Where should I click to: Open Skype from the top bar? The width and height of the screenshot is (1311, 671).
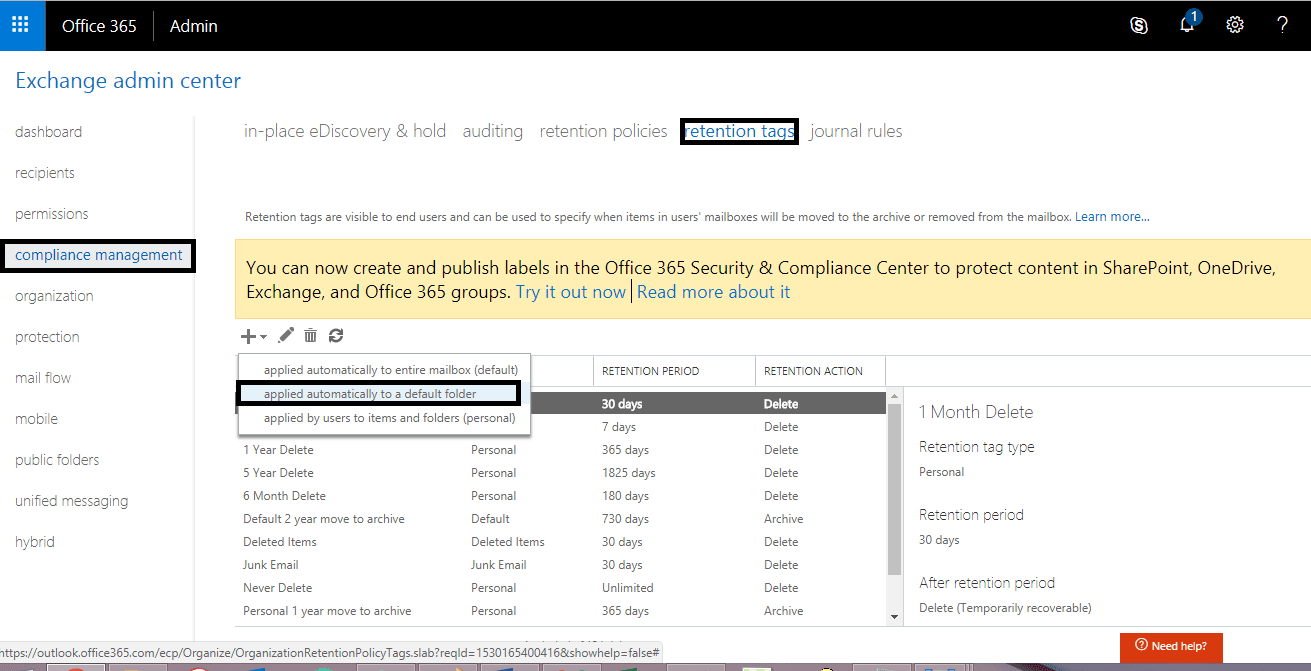point(1138,26)
